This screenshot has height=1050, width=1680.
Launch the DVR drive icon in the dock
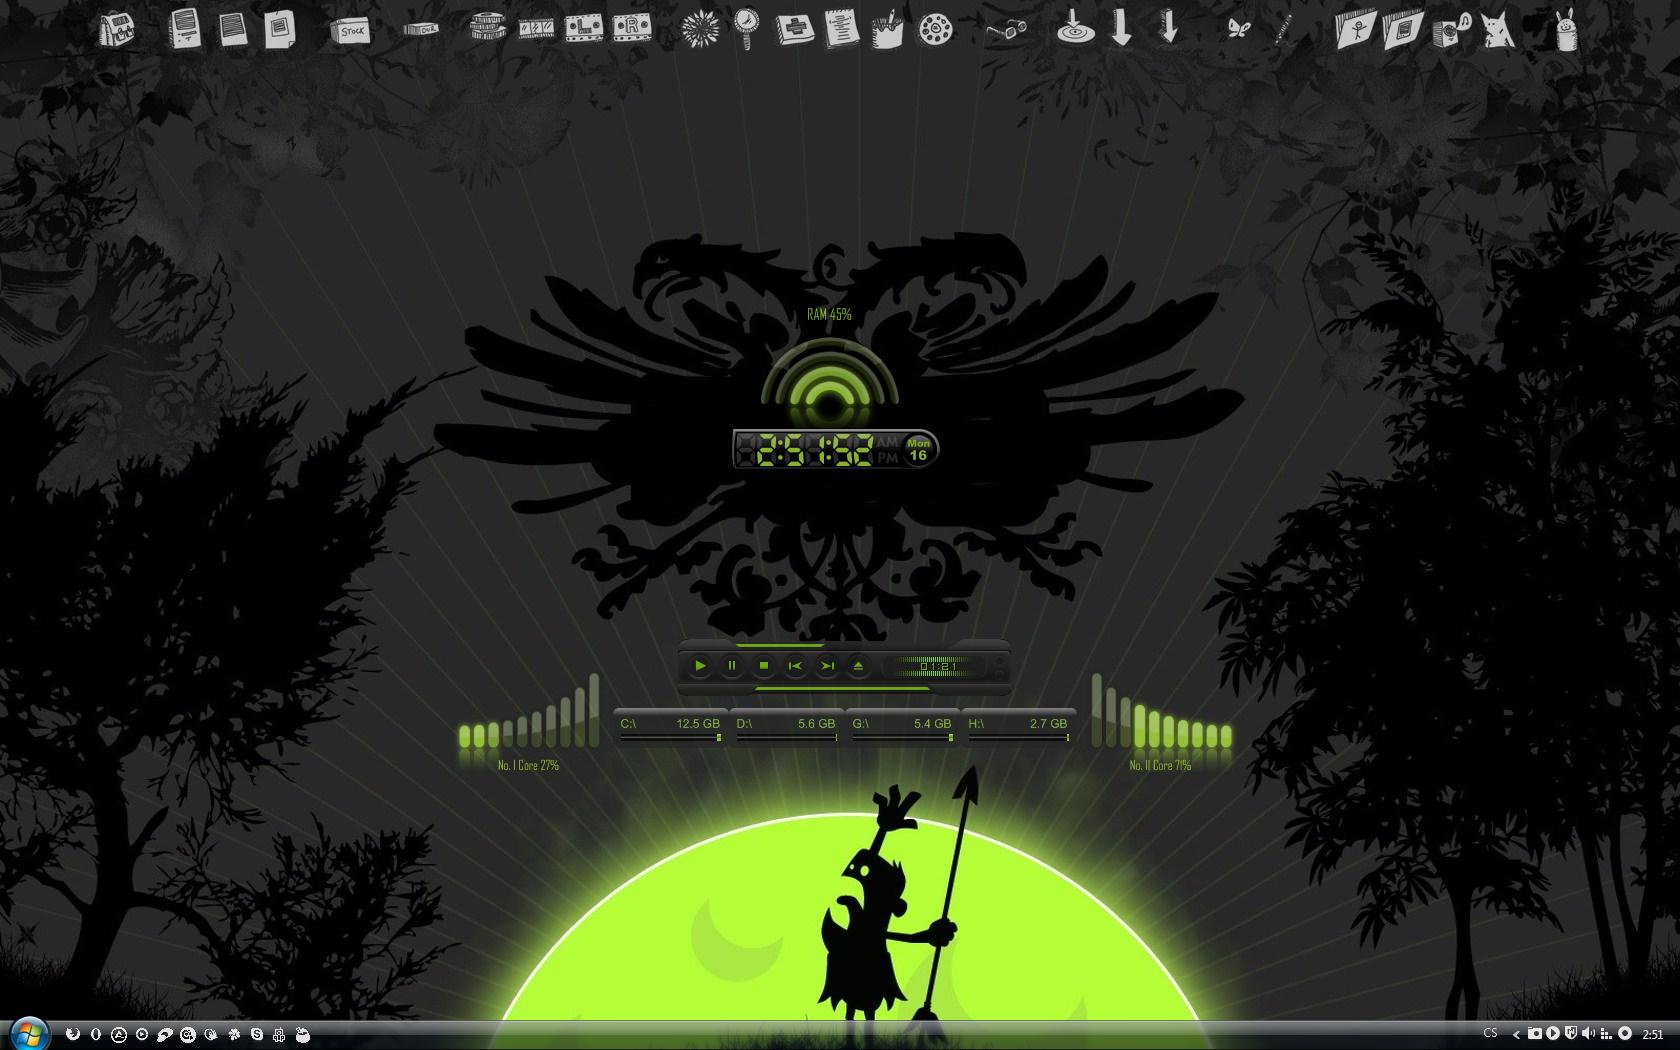pos(421,30)
